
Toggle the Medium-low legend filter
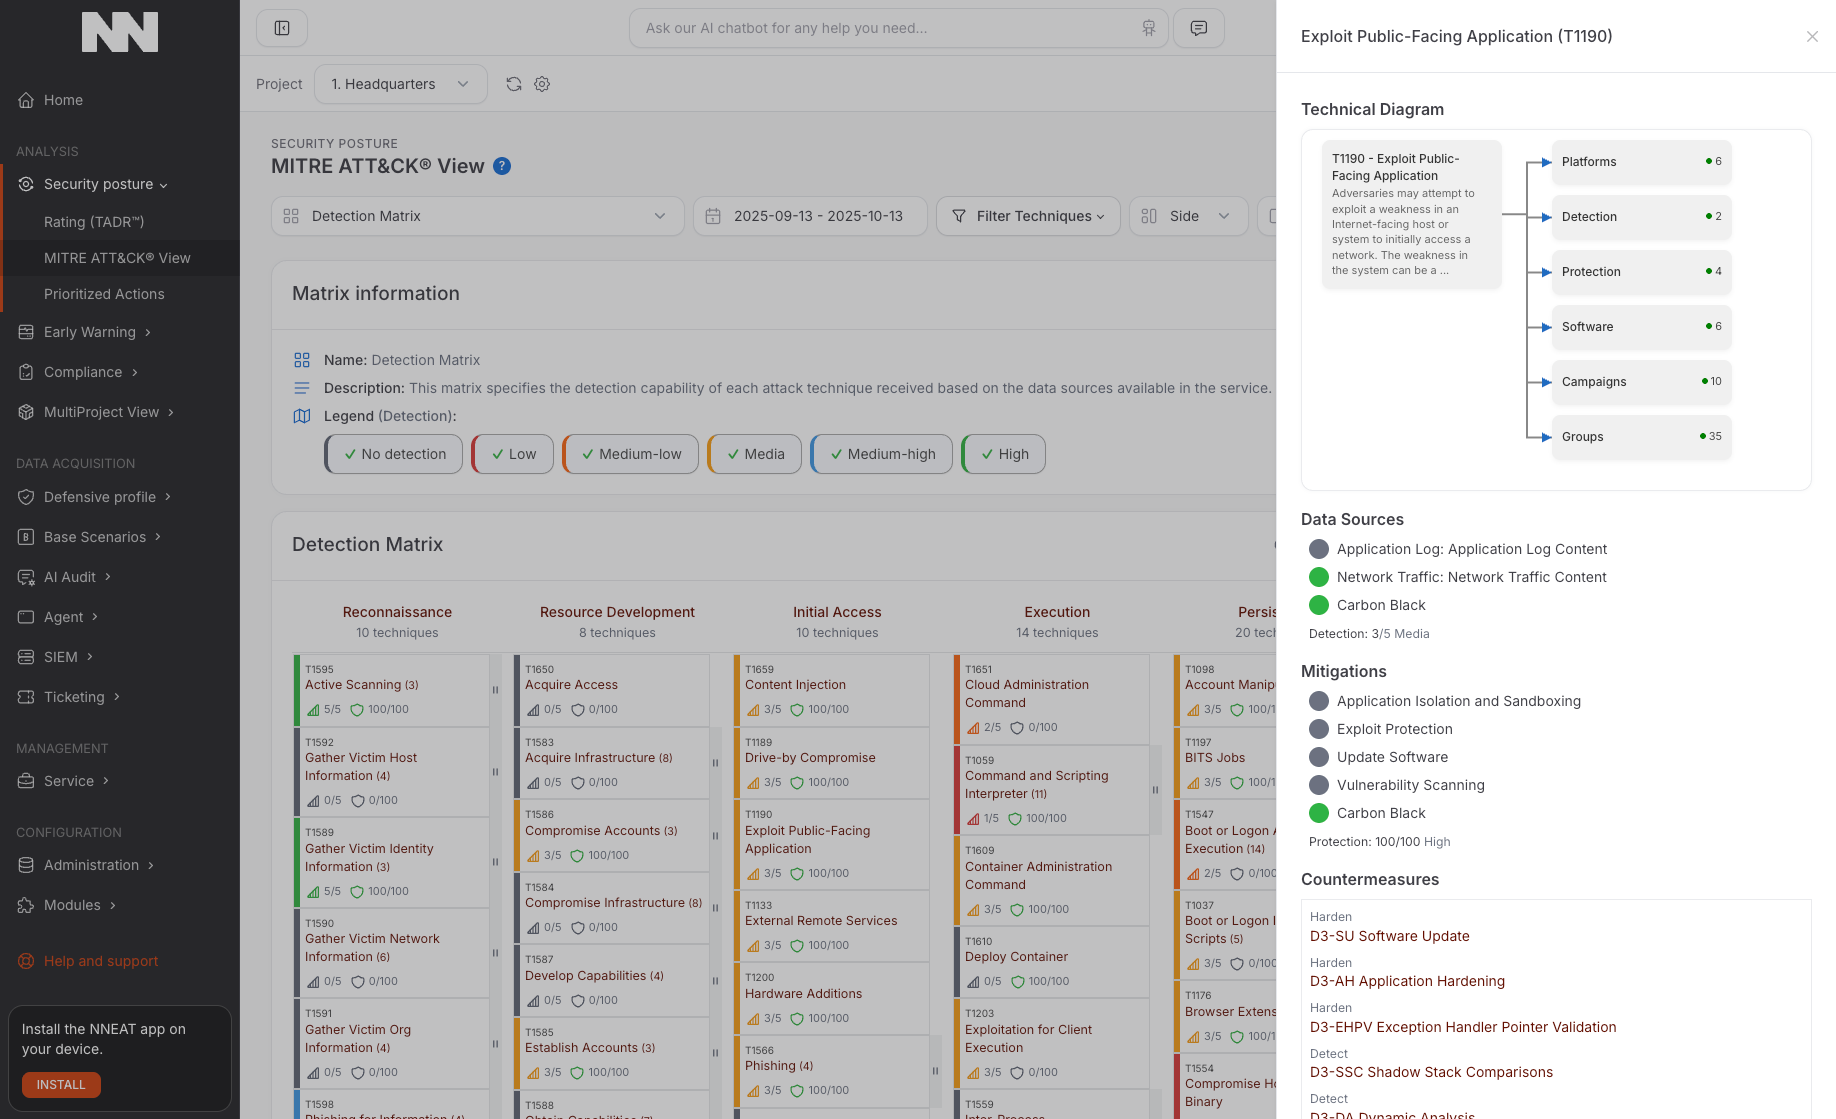(x=630, y=454)
